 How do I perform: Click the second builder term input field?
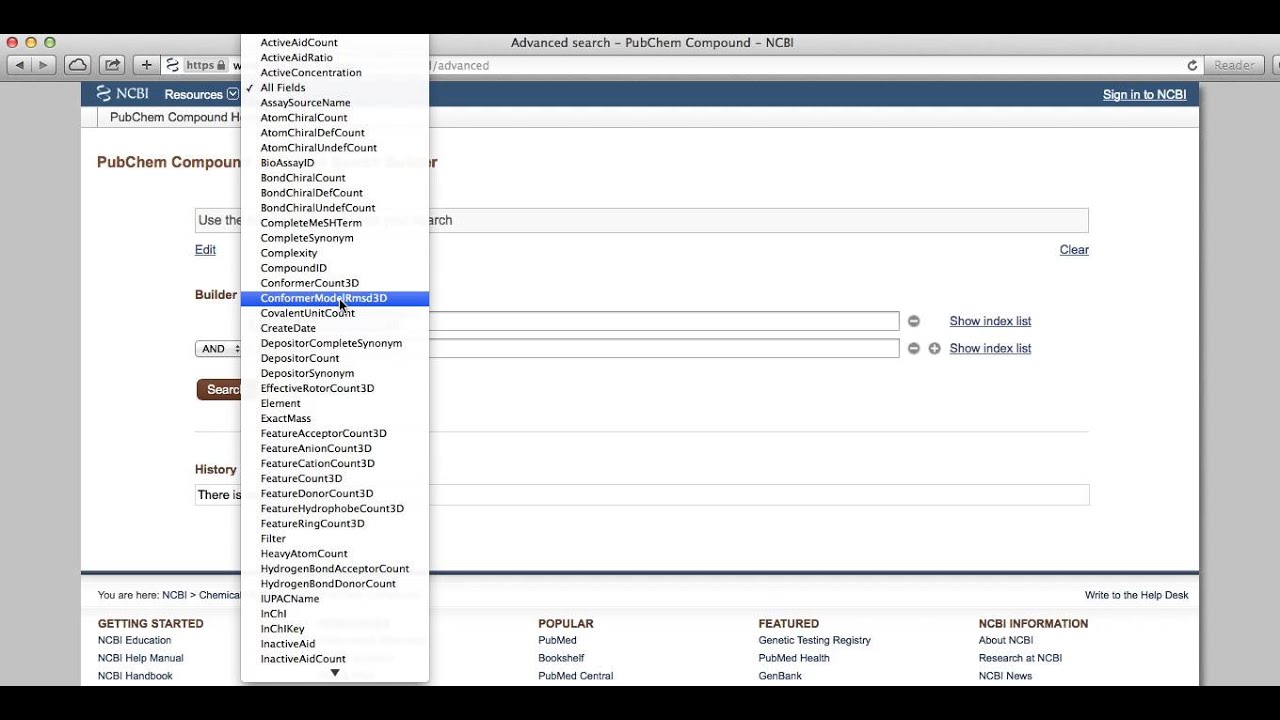(664, 348)
